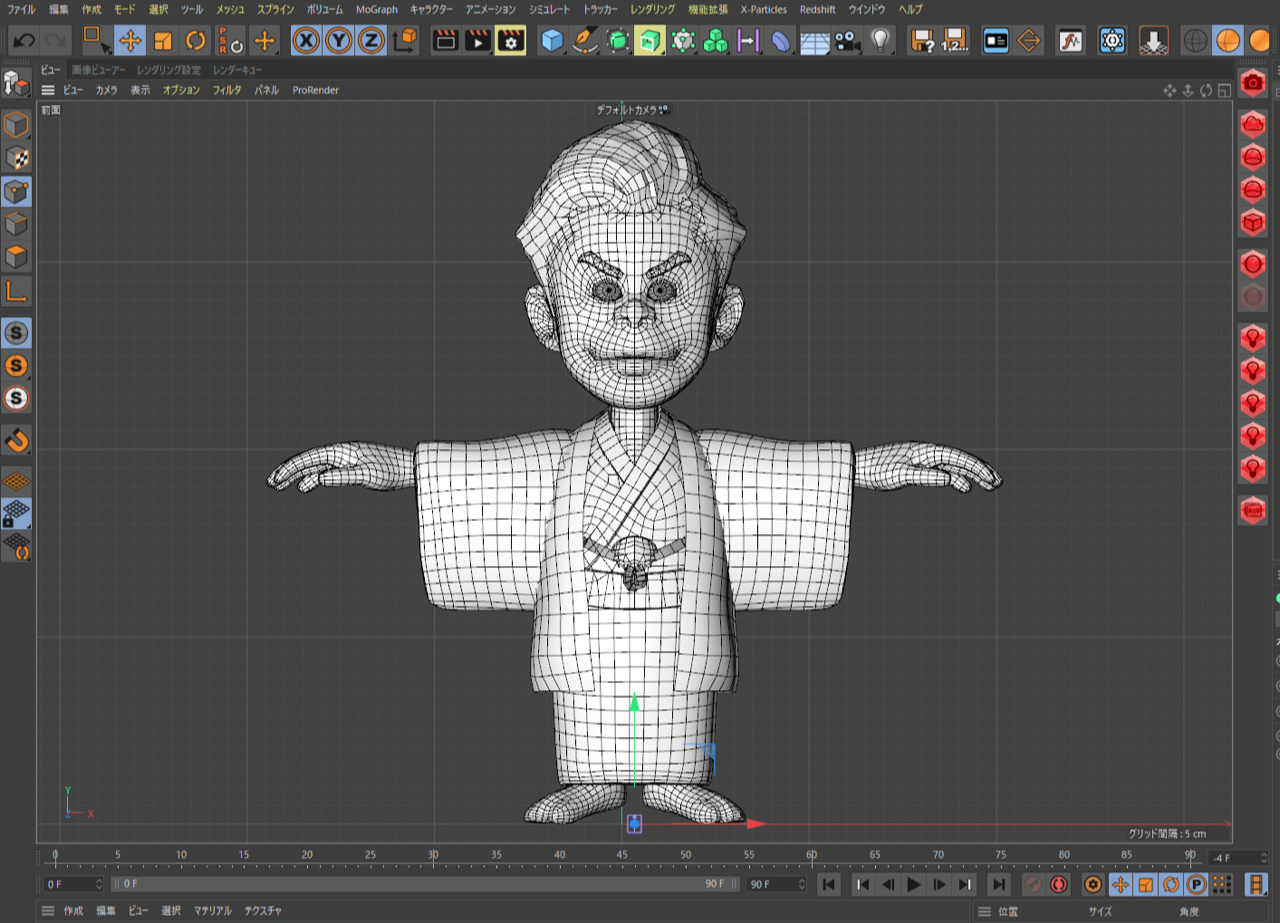Add a light using the bulb icon
The width and height of the screenshot is (1280, 923).
879,41
